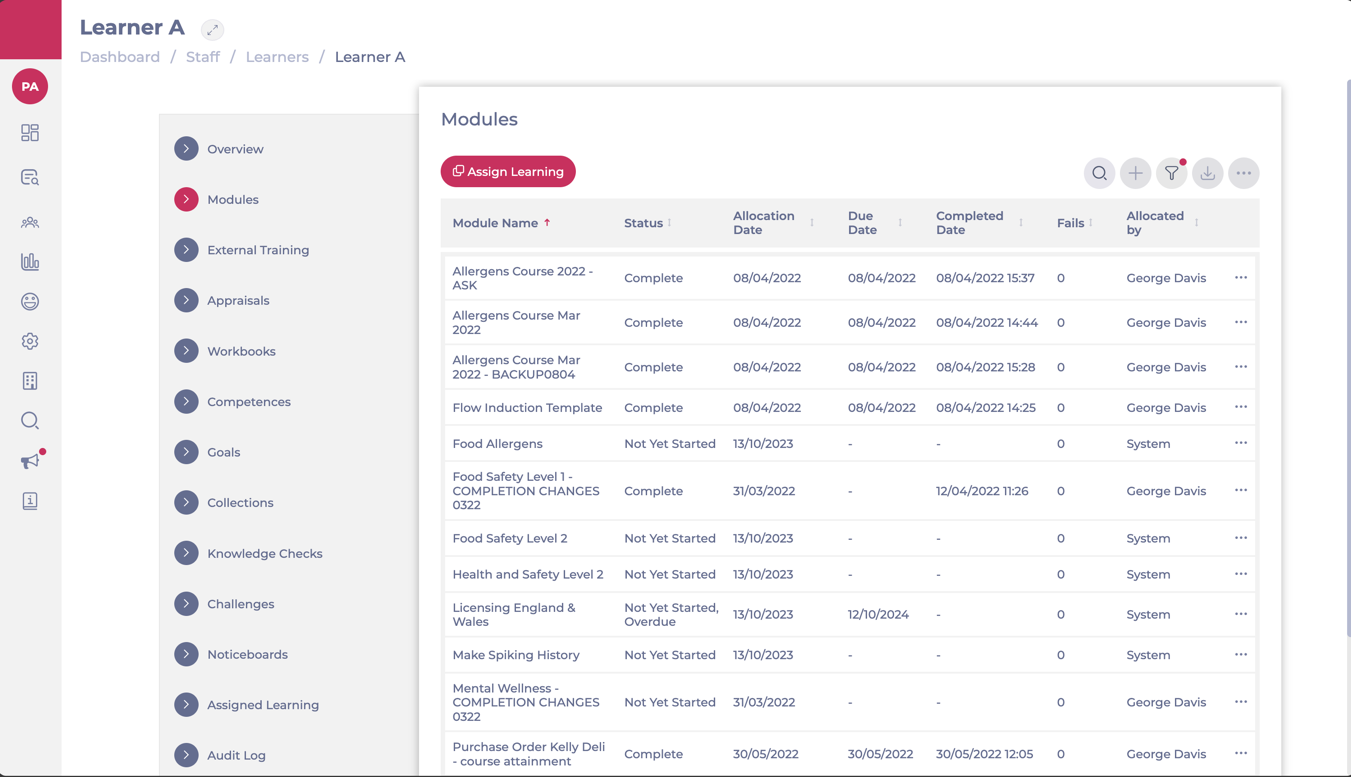The width and height of the screenshot is (1351, 777).
Task: Open row menu for Allergens Course Mar 2022 - BACKUP0804
Action: coord(1241,367)
